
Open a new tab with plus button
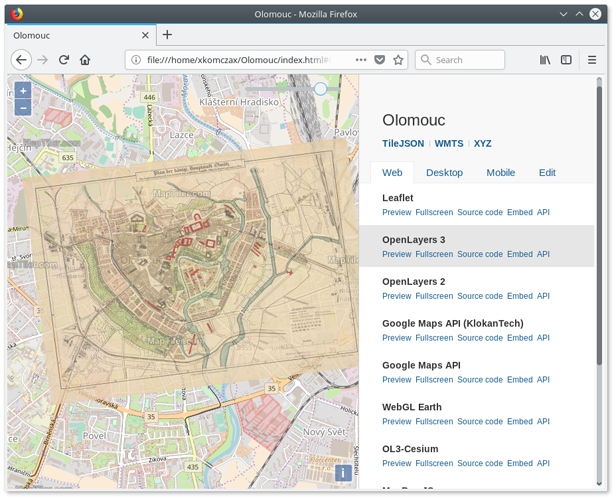point(167,35)
